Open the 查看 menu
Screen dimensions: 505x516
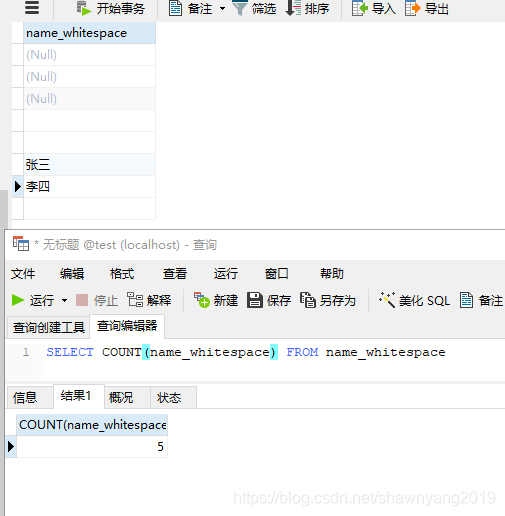coord(175,274)
